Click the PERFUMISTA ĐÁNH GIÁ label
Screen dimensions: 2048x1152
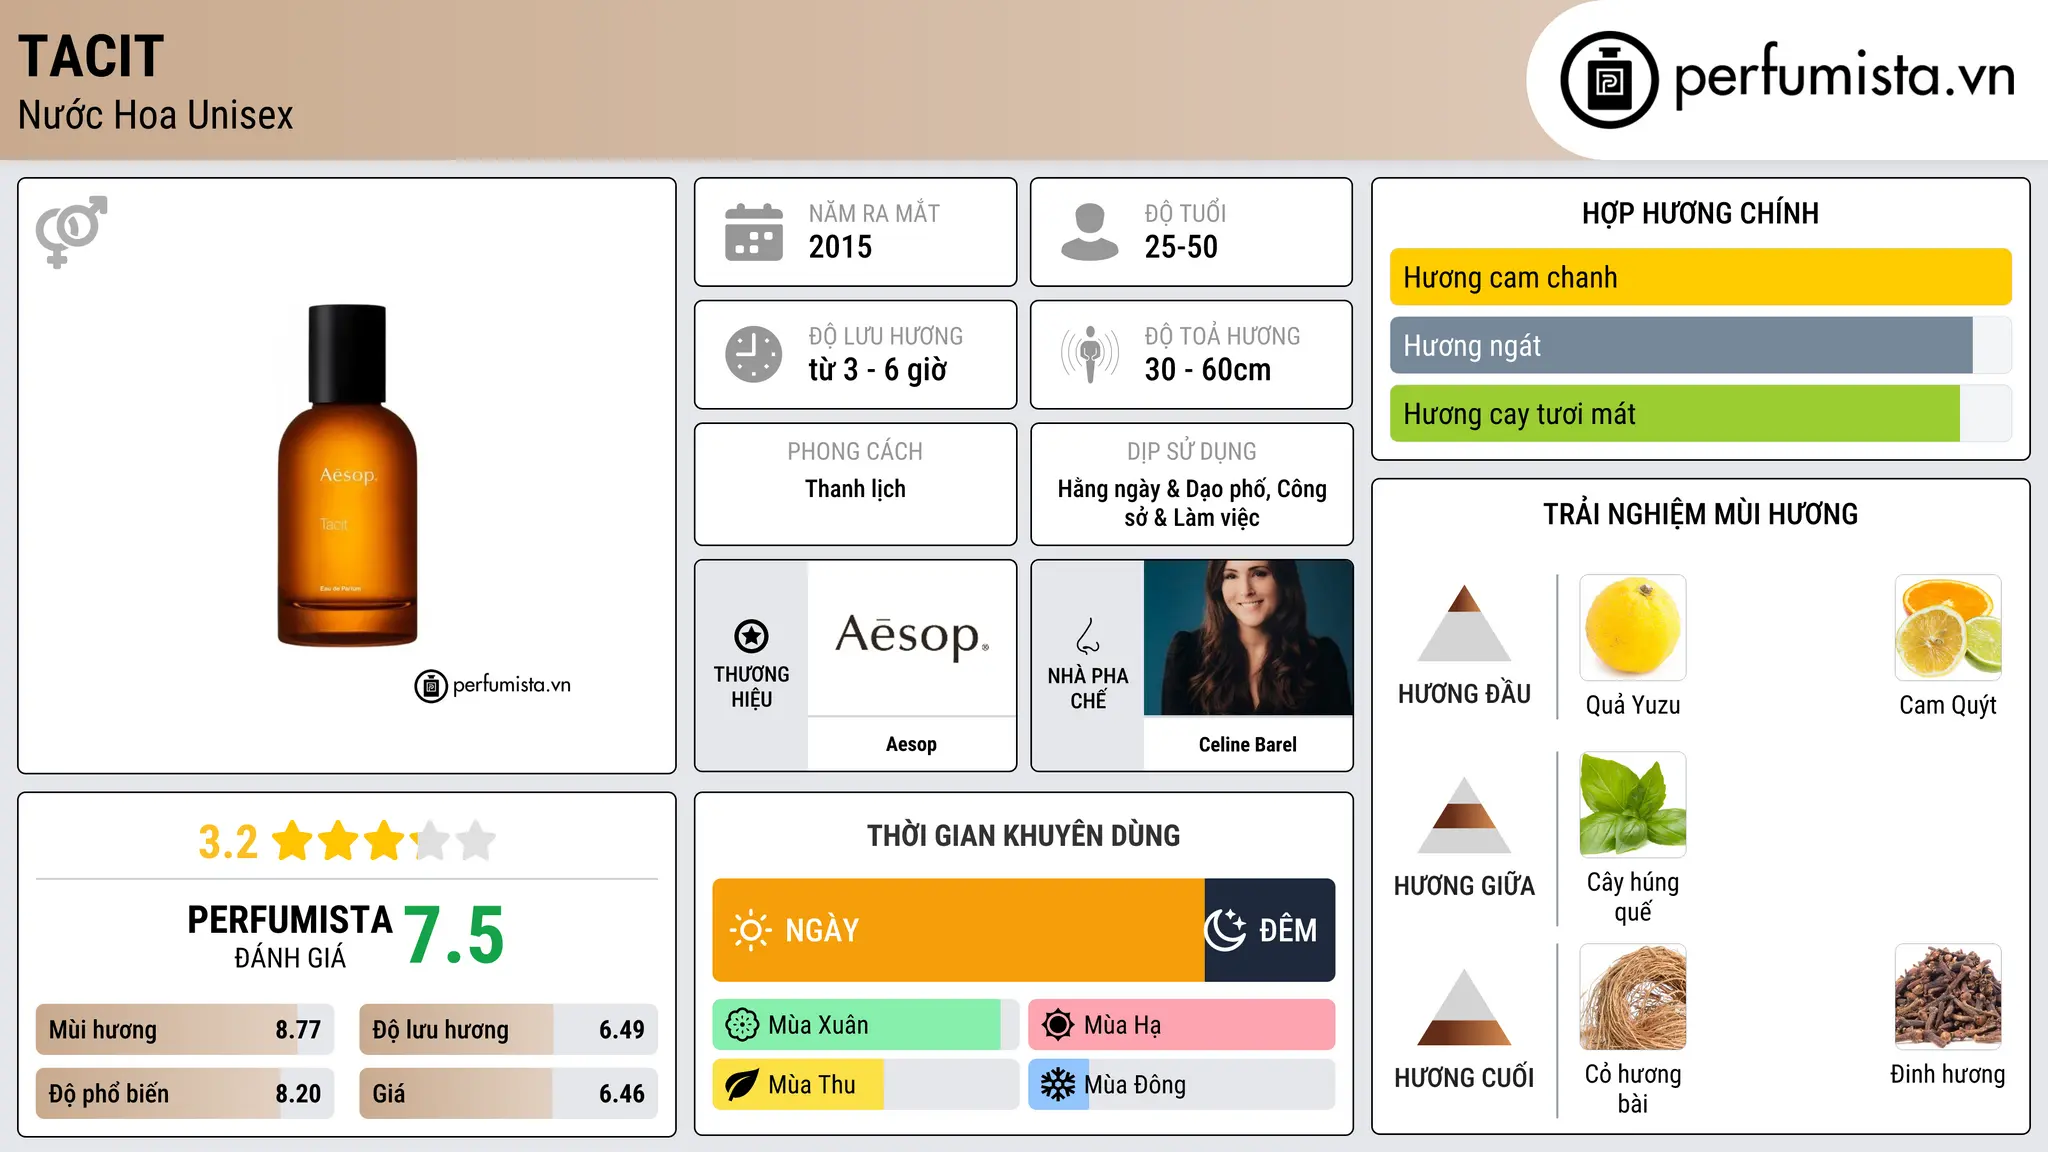290,936
